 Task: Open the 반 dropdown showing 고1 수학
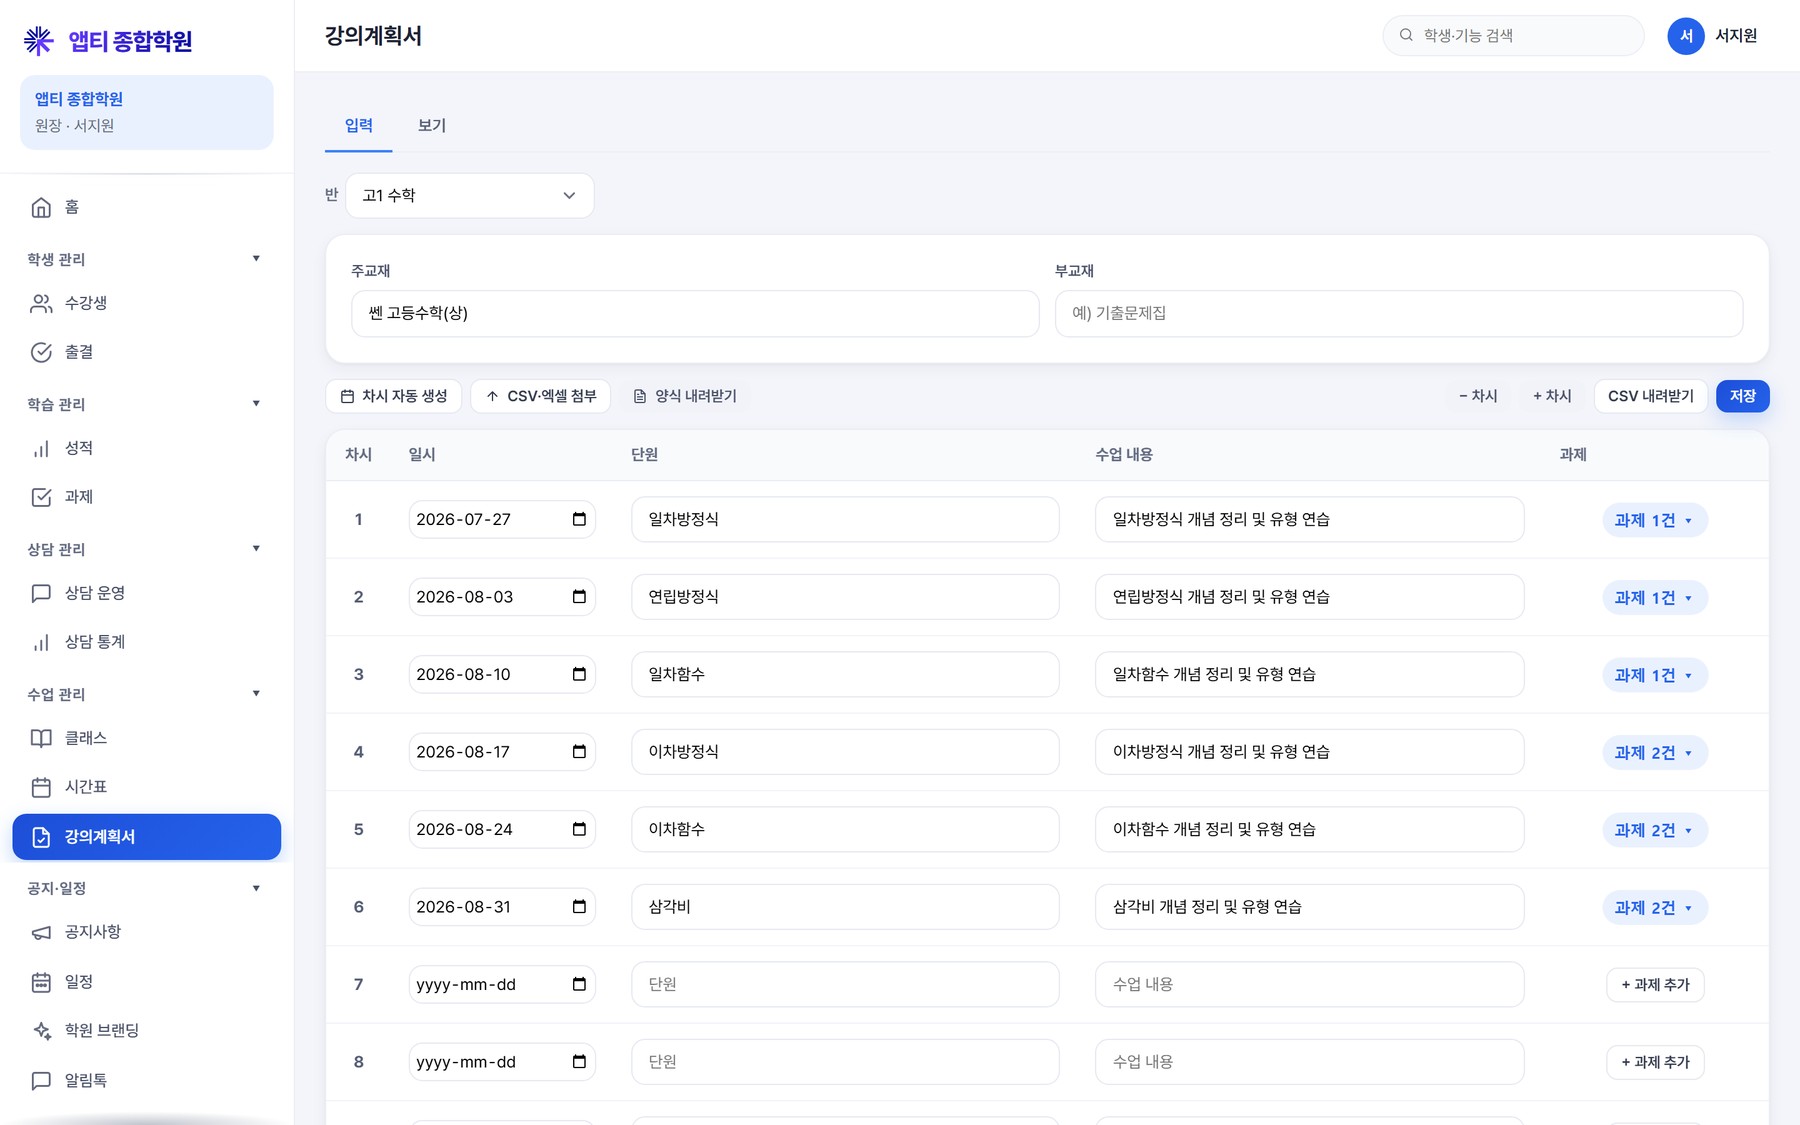(x=470, y=195)
